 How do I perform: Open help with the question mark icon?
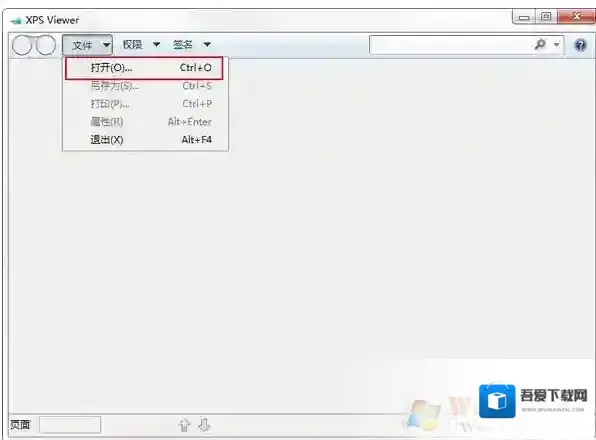[580, 45]
